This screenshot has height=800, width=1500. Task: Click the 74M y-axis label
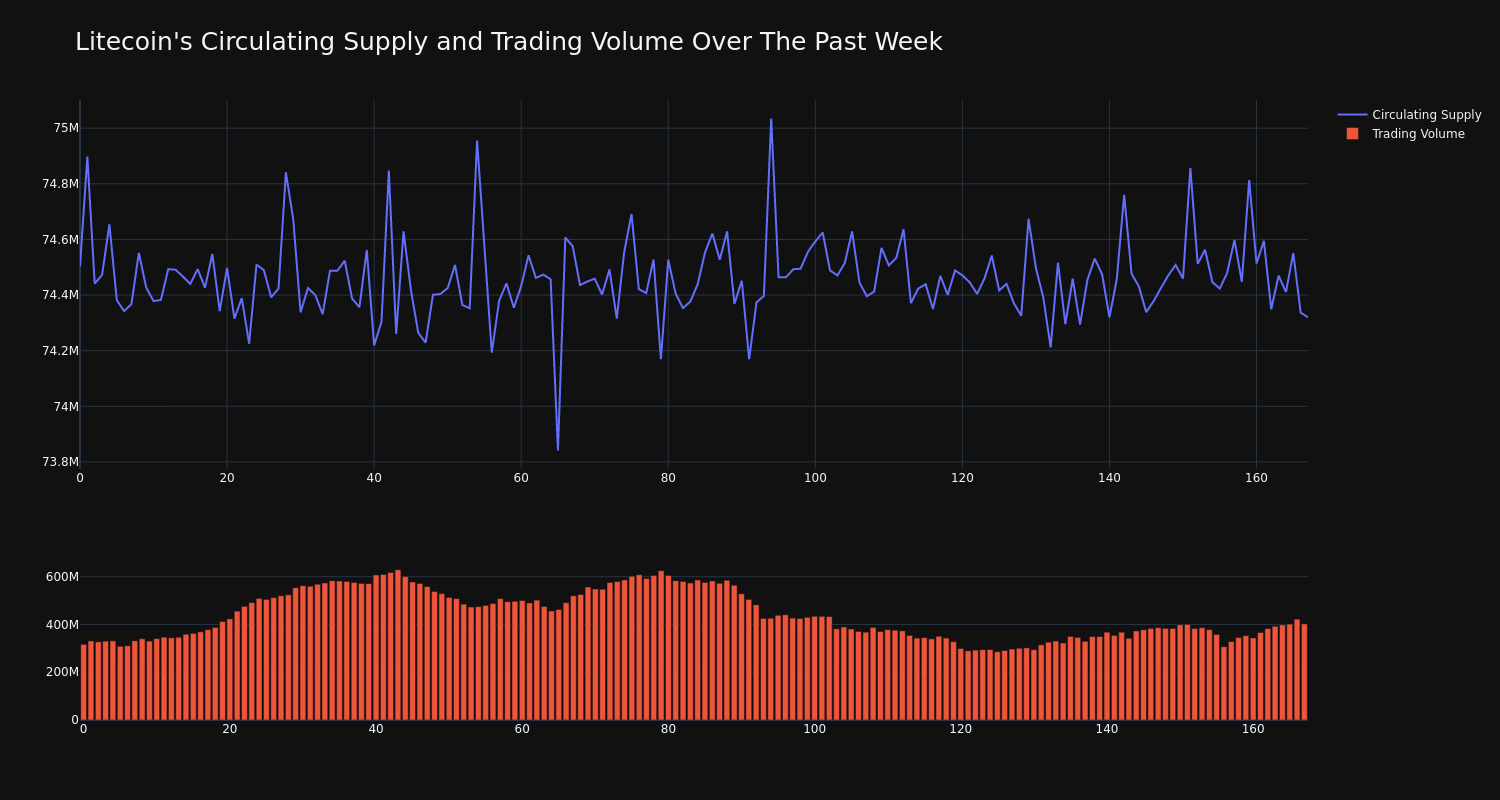(x=66, y=406)
